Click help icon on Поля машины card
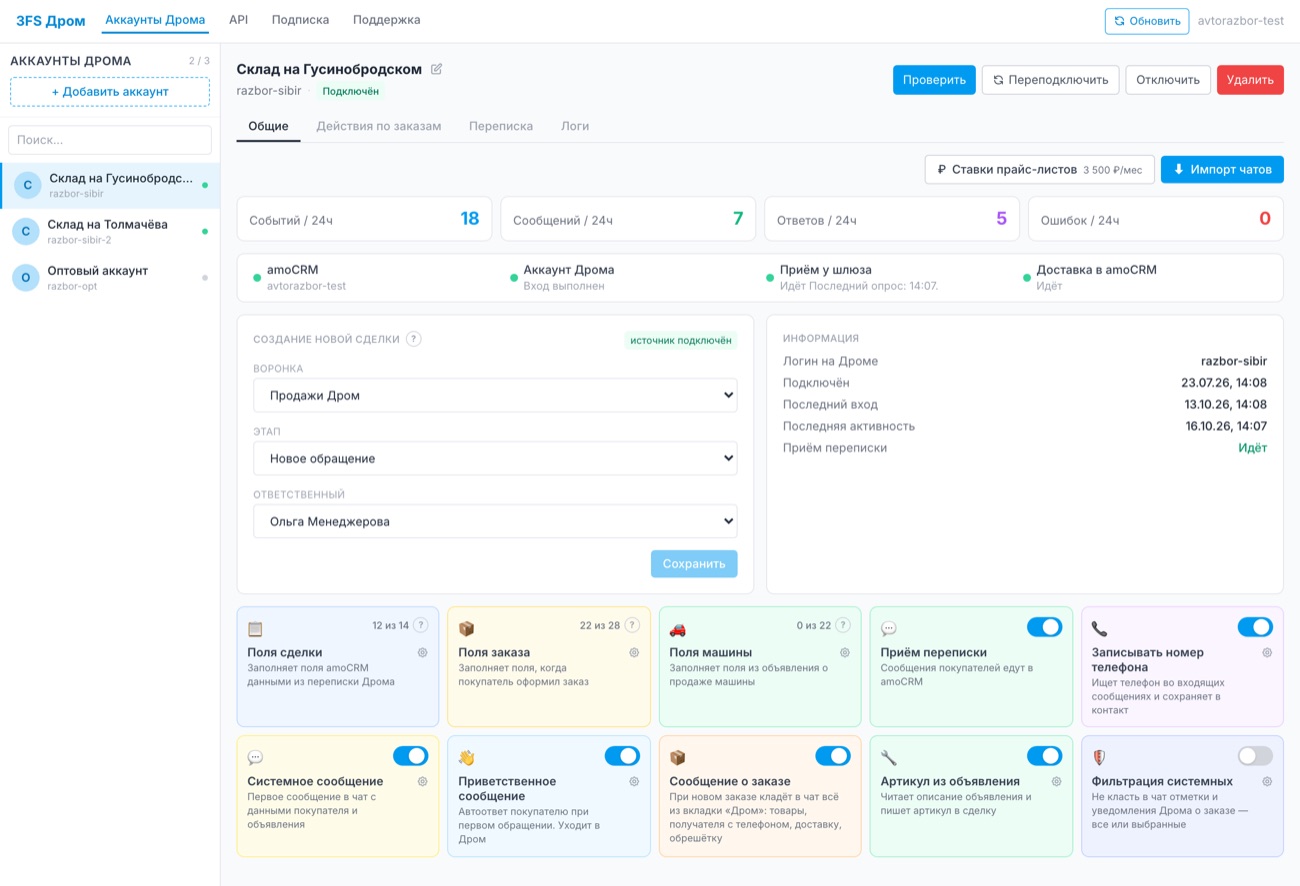The image size is (1300, 886). pos(843,625)
